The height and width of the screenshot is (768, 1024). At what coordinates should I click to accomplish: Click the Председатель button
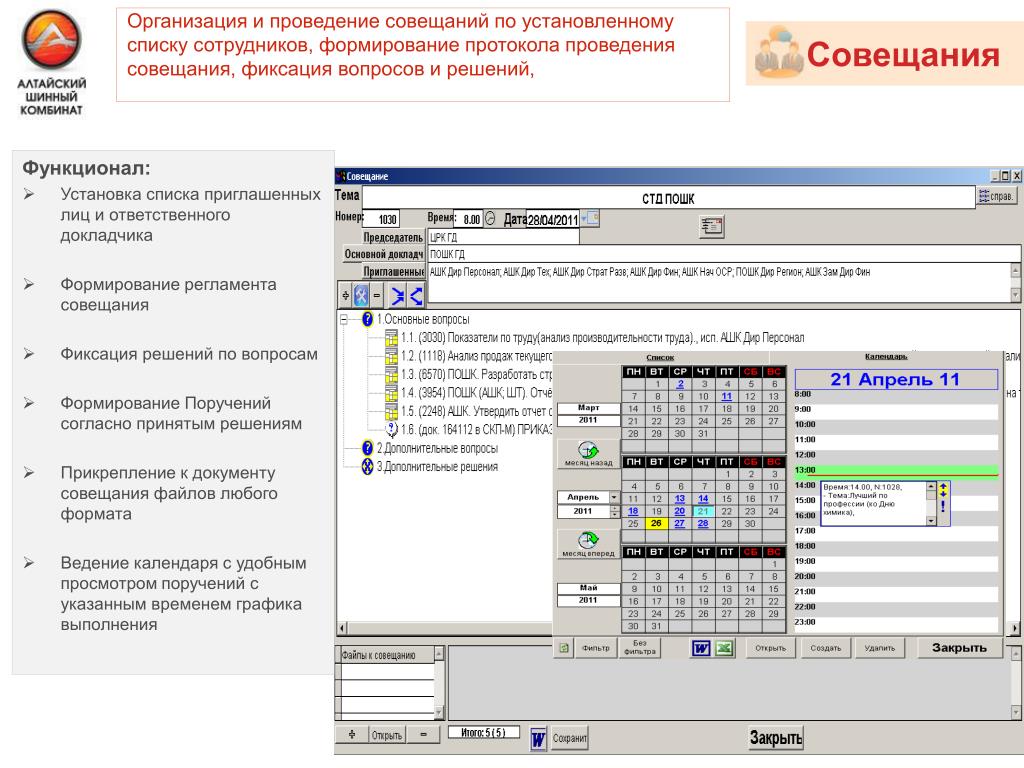click(393, 238)
